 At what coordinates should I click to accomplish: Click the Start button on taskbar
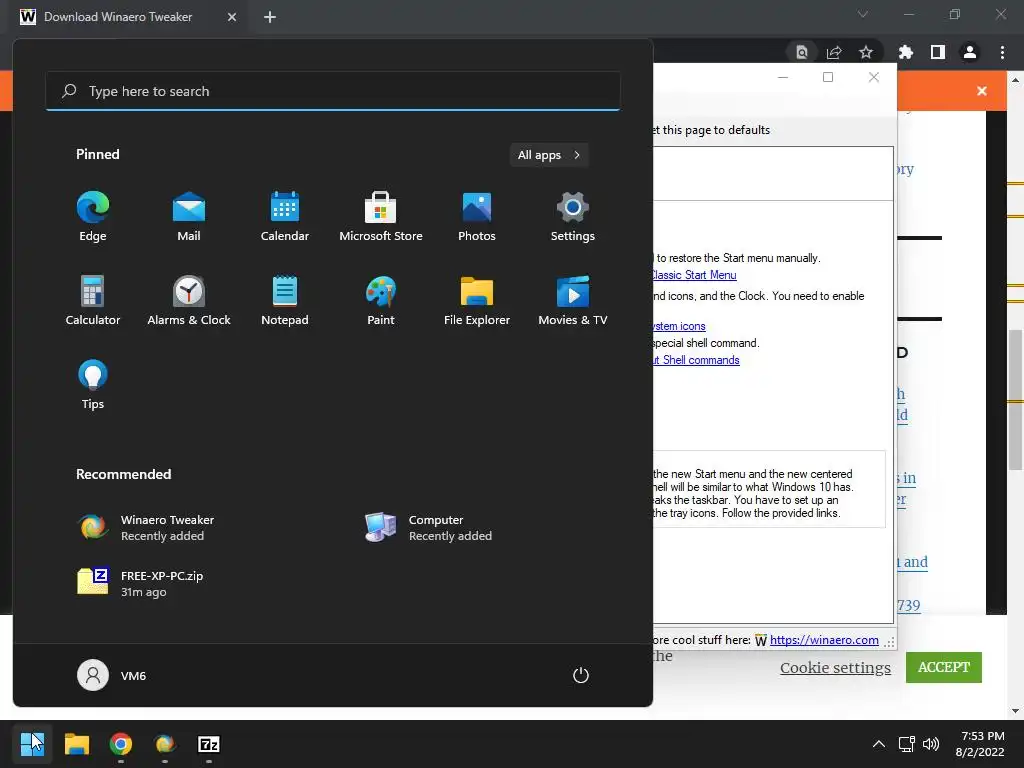32,744
